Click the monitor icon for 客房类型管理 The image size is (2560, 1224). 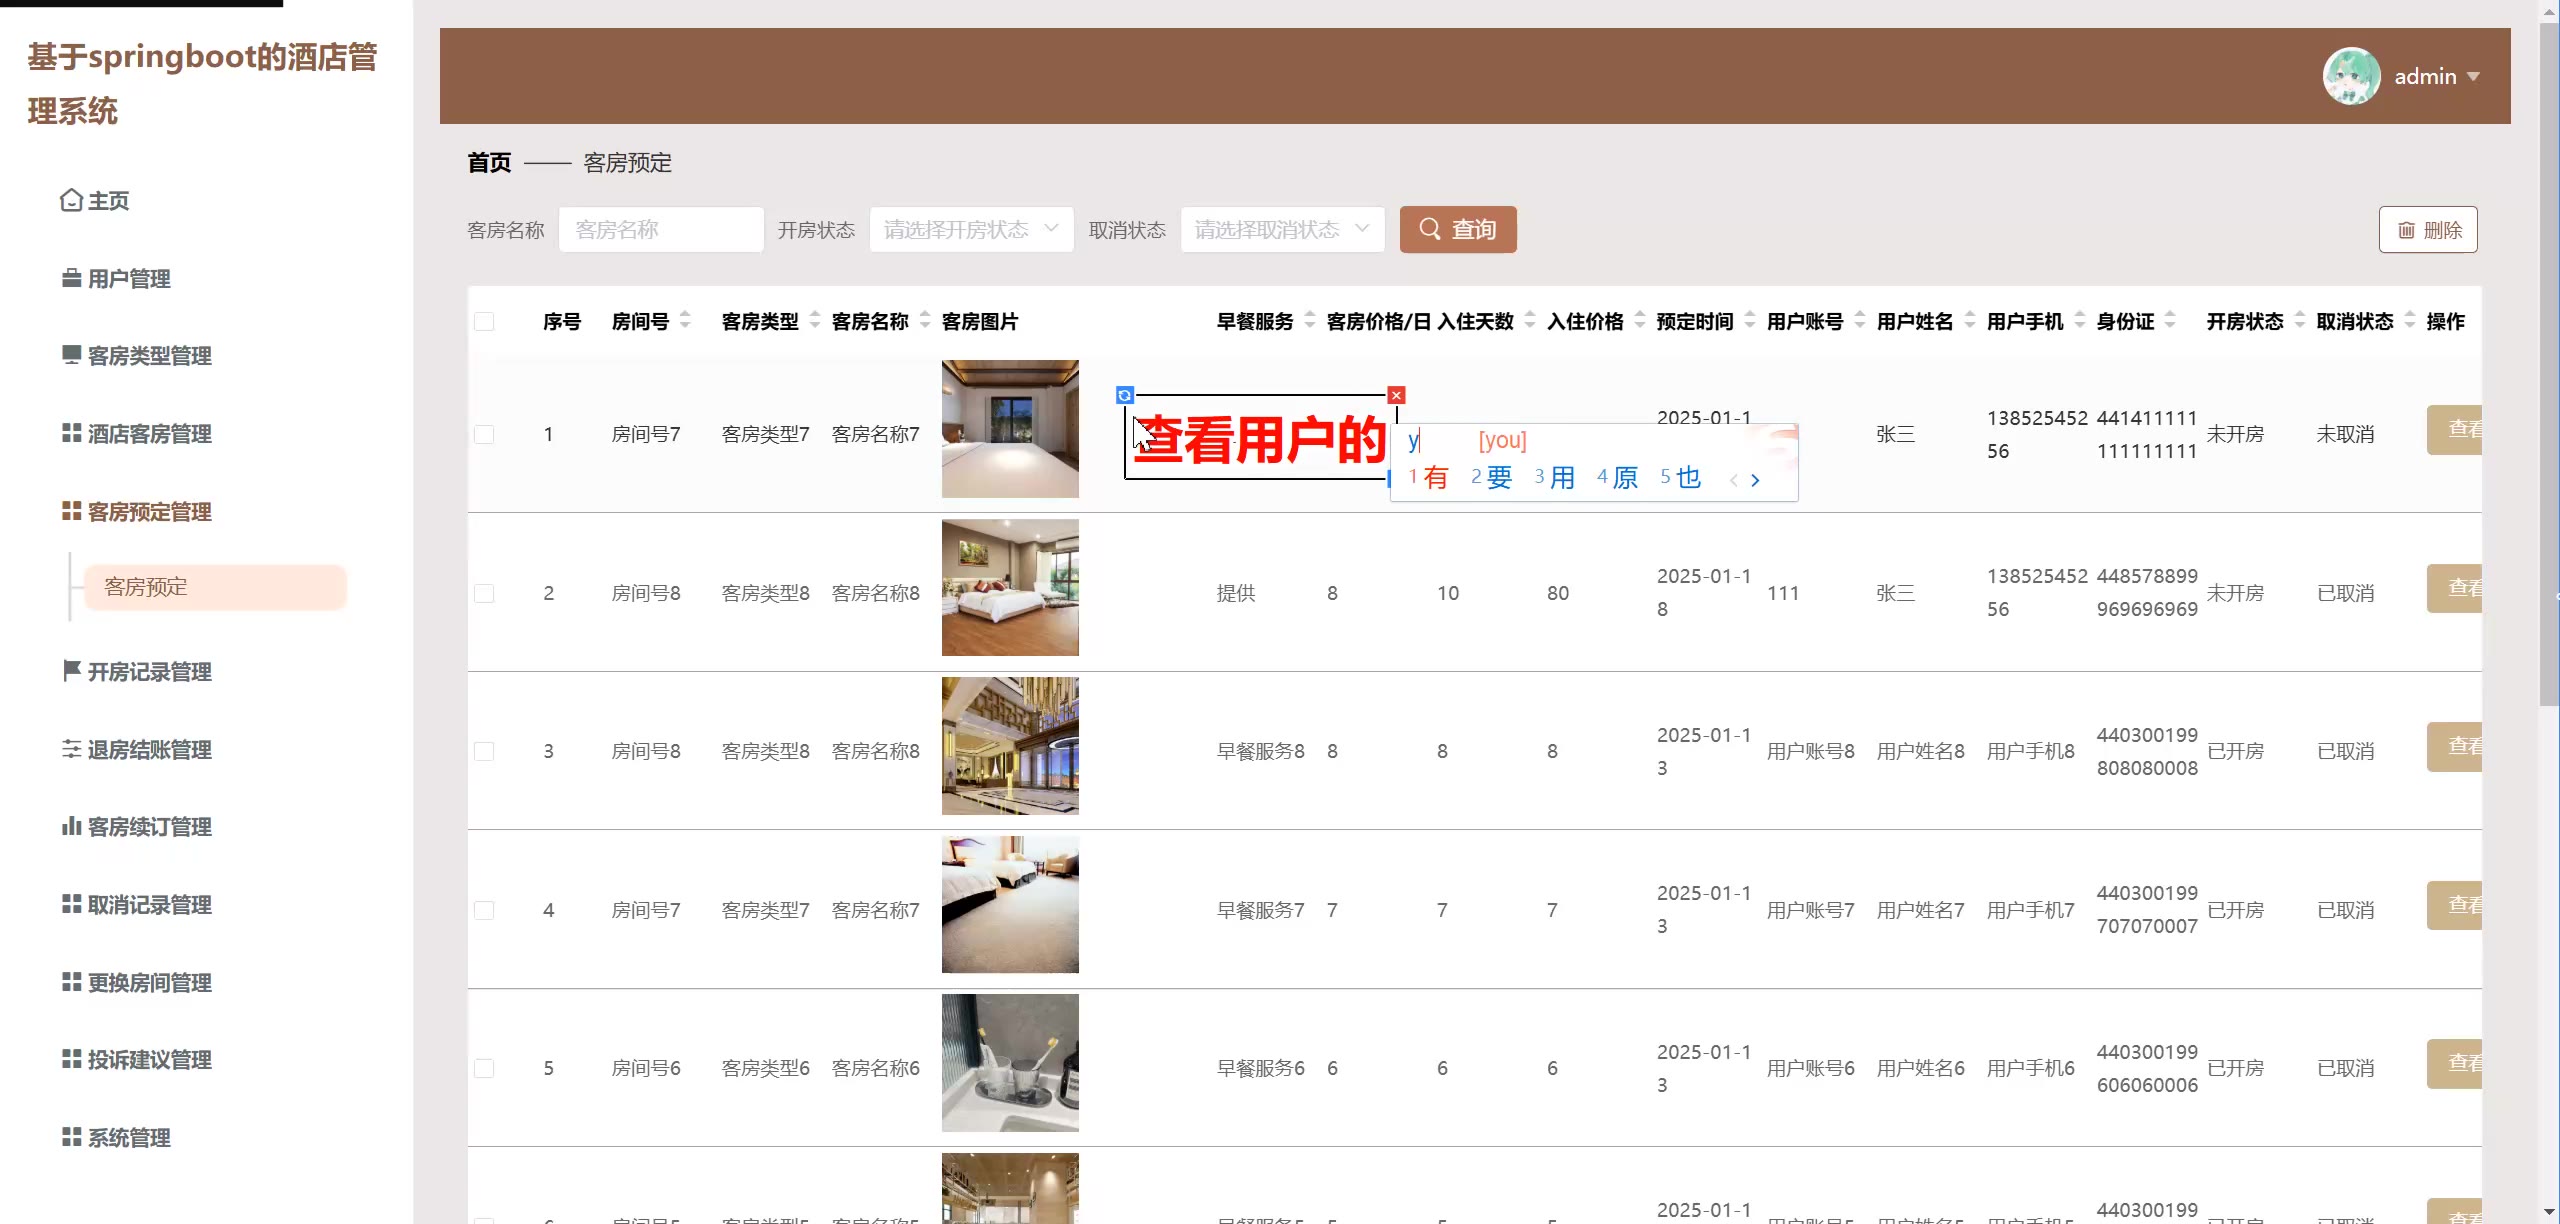tap(71, 355)
